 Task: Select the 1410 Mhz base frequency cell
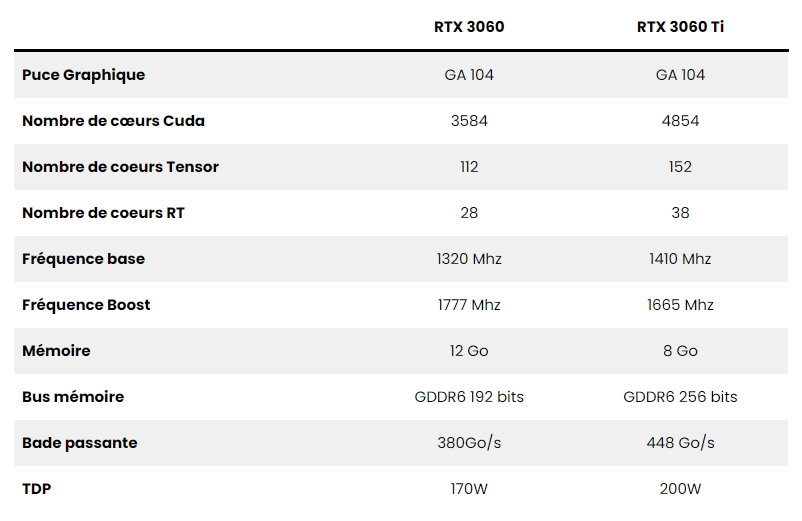(x=680, y=259)
